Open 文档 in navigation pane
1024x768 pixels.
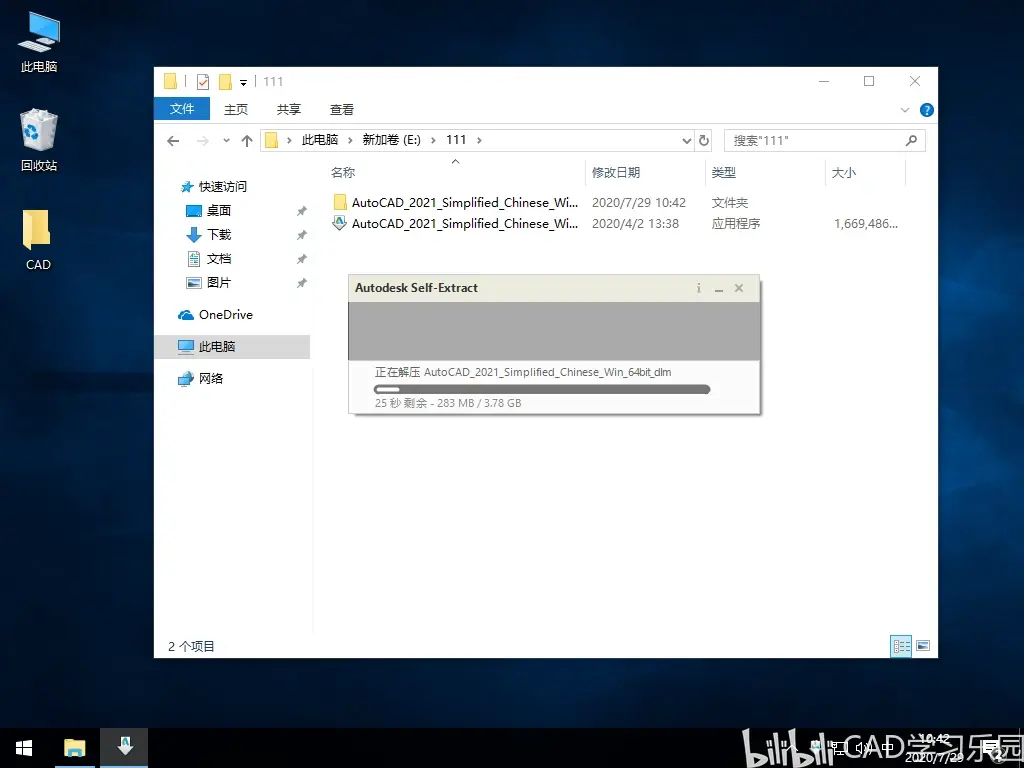click(209, 259)
